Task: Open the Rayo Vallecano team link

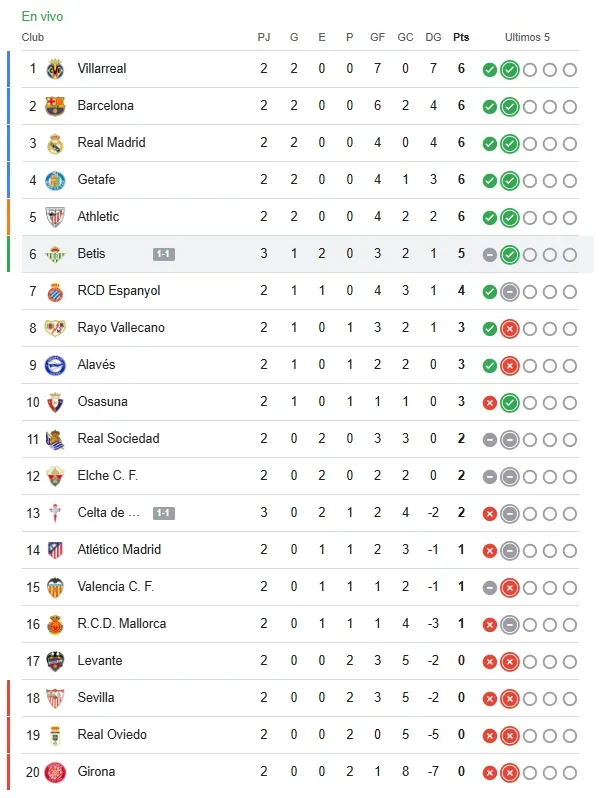Action: [121, 328]
